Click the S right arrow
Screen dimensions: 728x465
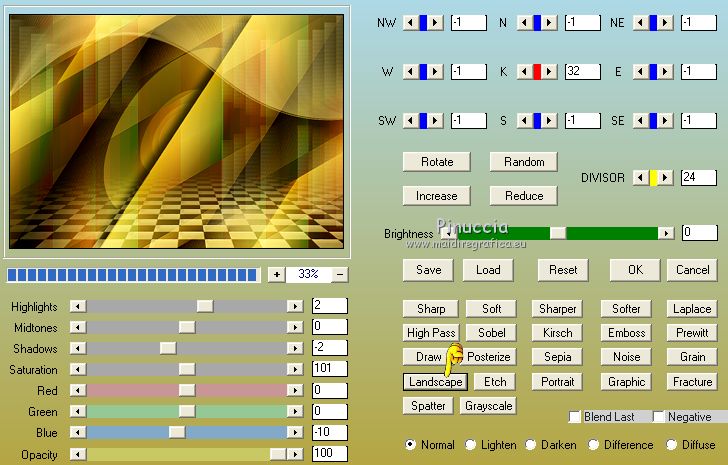[549, 121]
